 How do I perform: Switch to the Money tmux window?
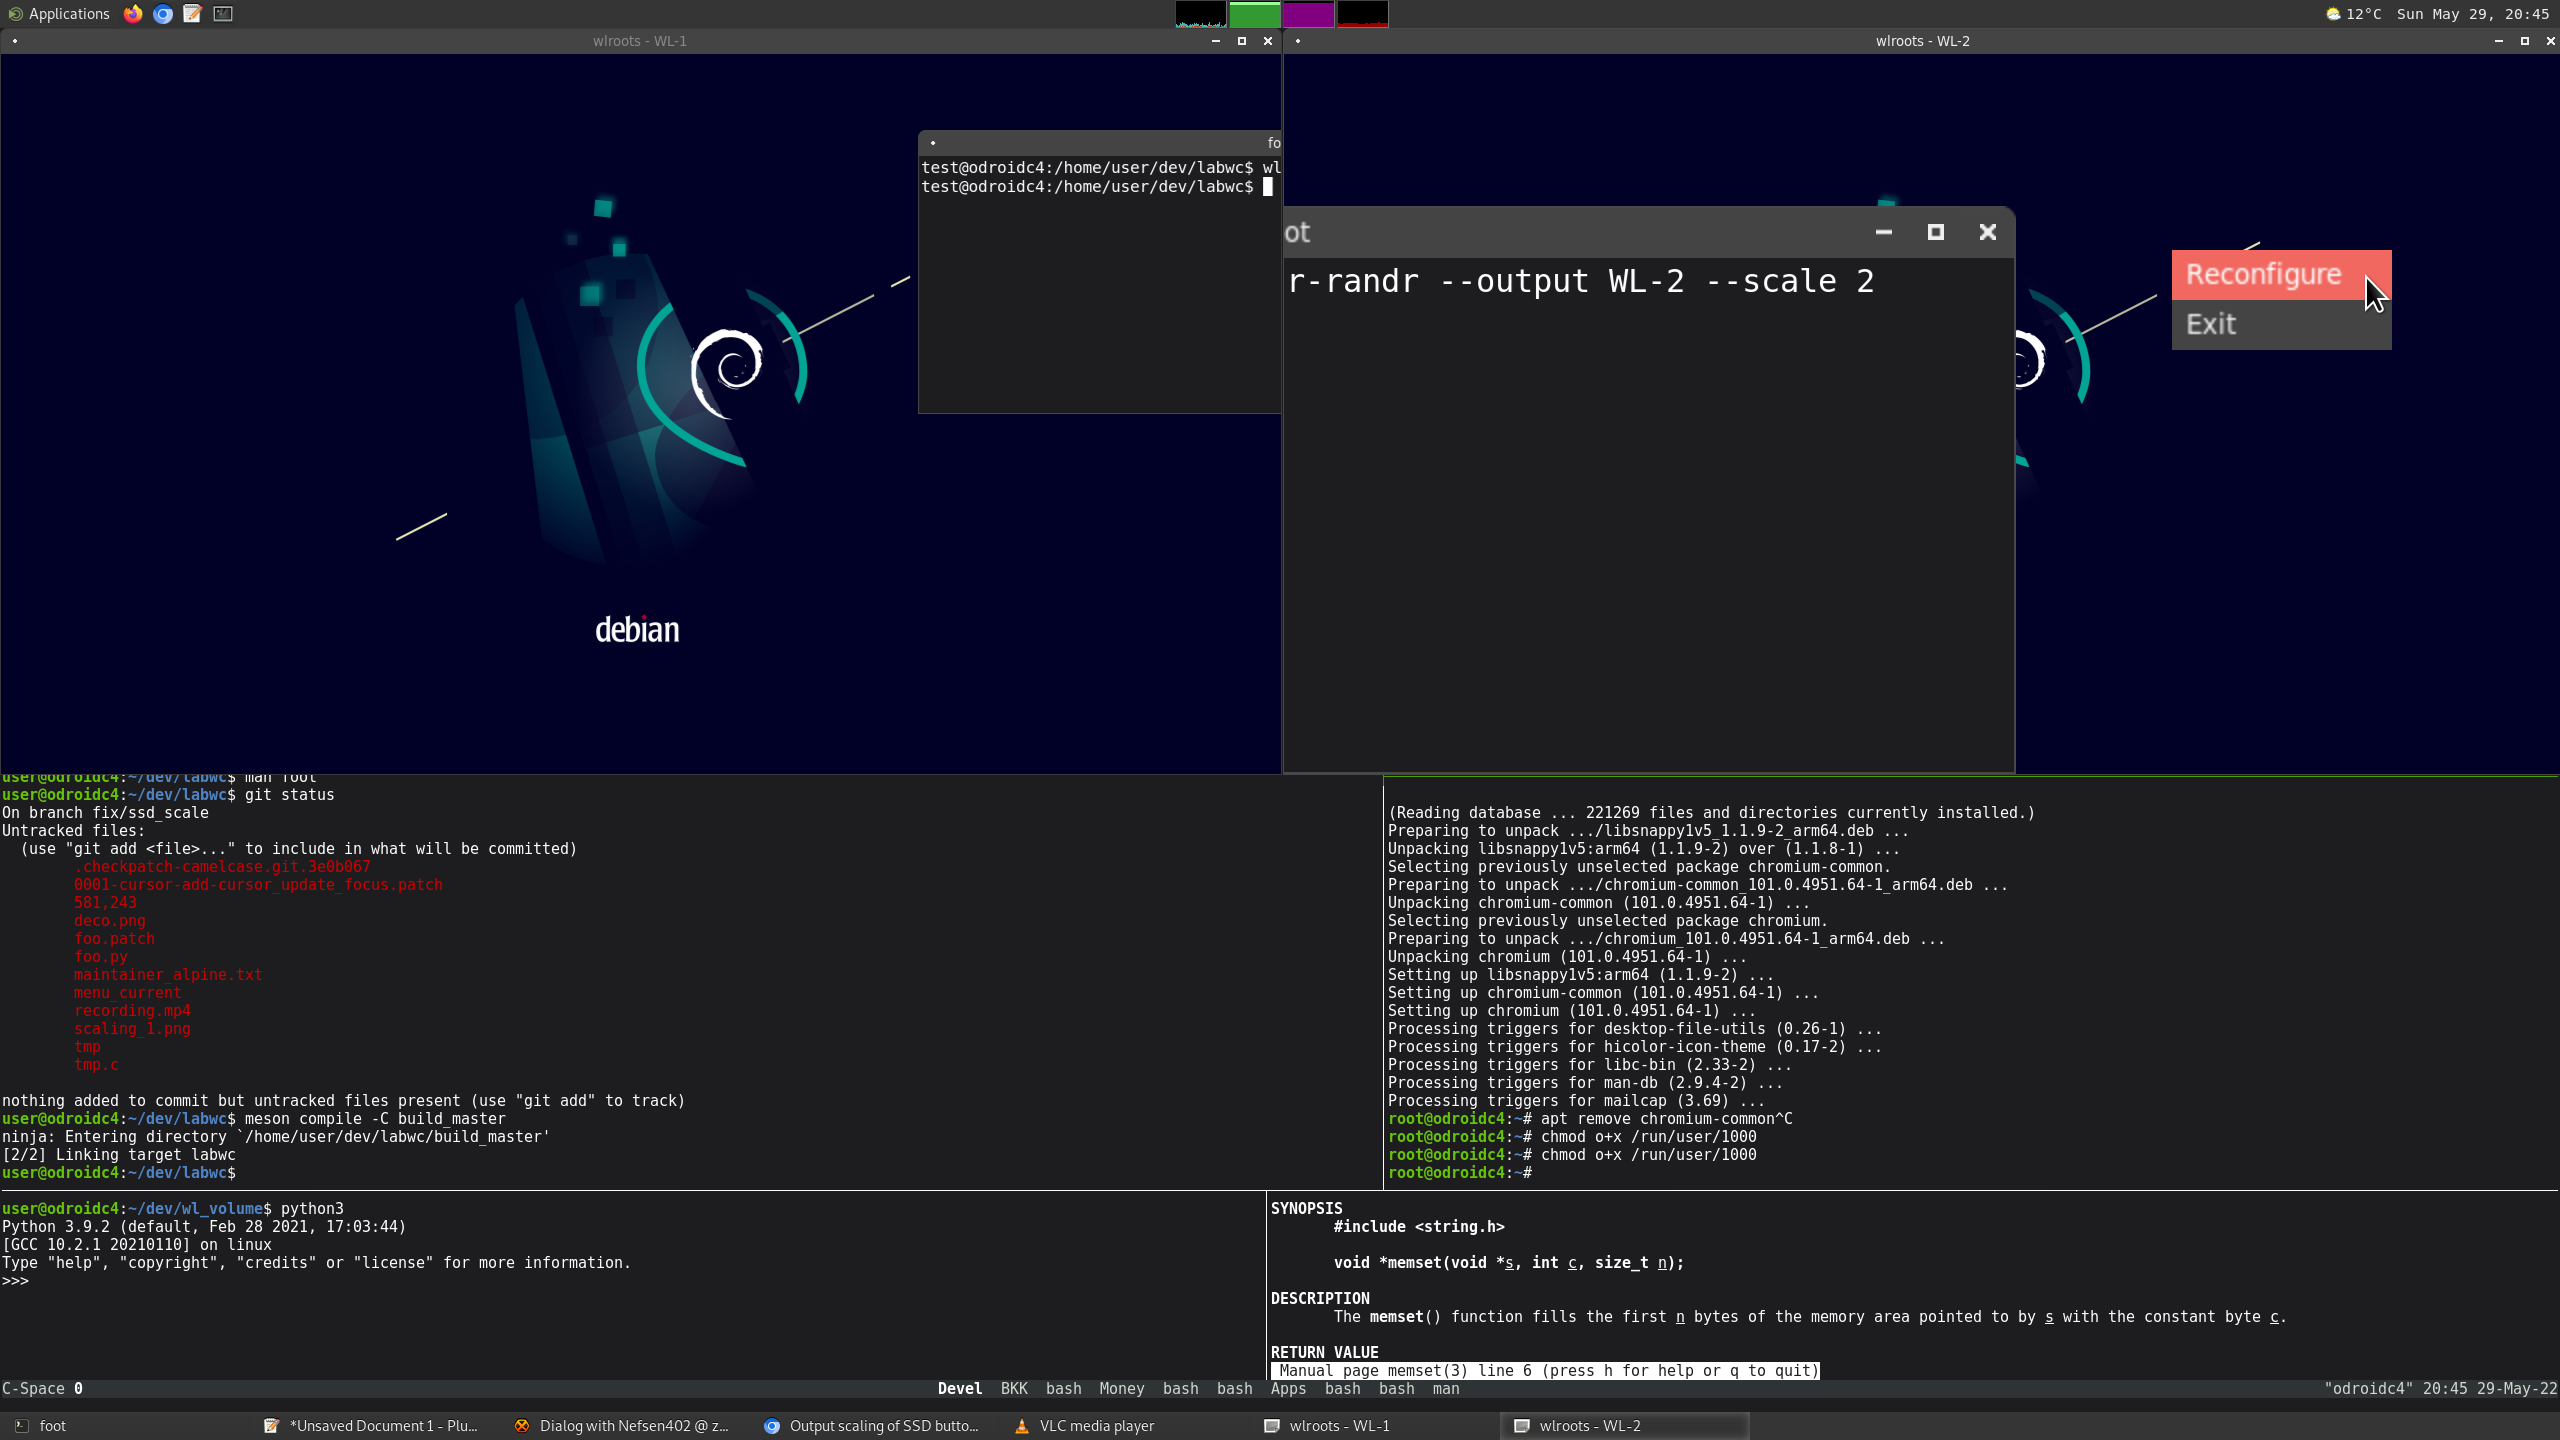coord(1121,1388)
